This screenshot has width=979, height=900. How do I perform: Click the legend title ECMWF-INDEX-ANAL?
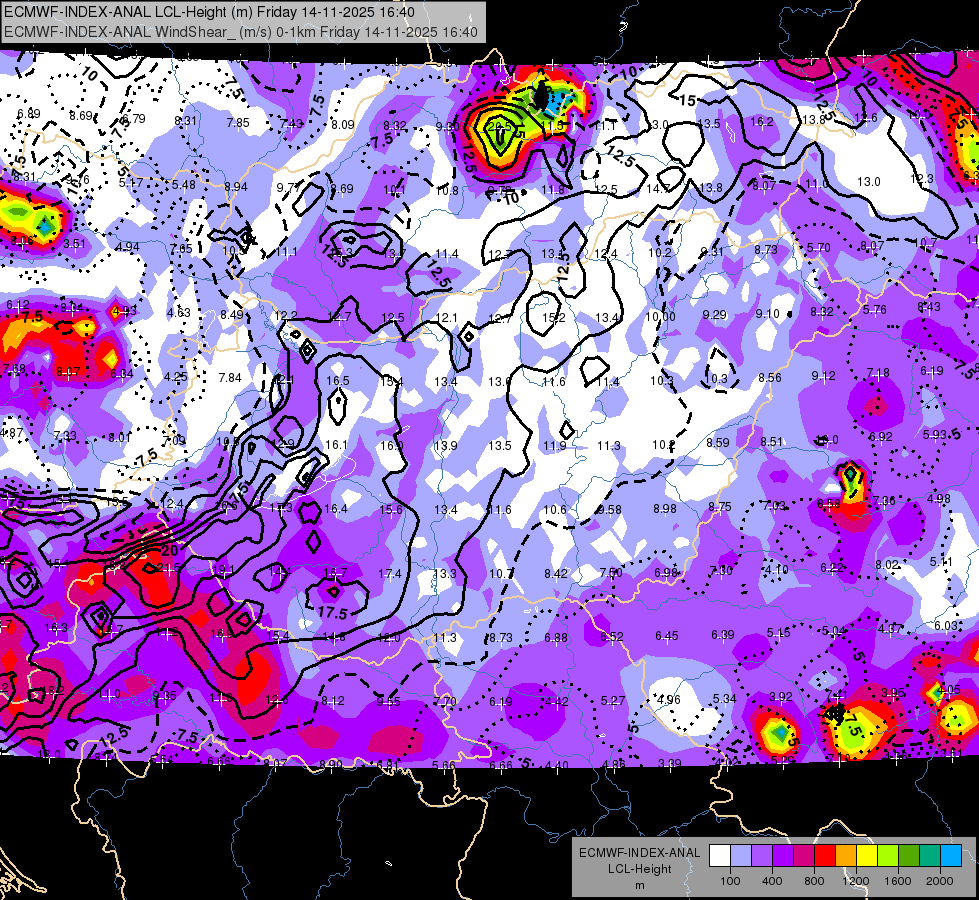[x=639, y=853]
